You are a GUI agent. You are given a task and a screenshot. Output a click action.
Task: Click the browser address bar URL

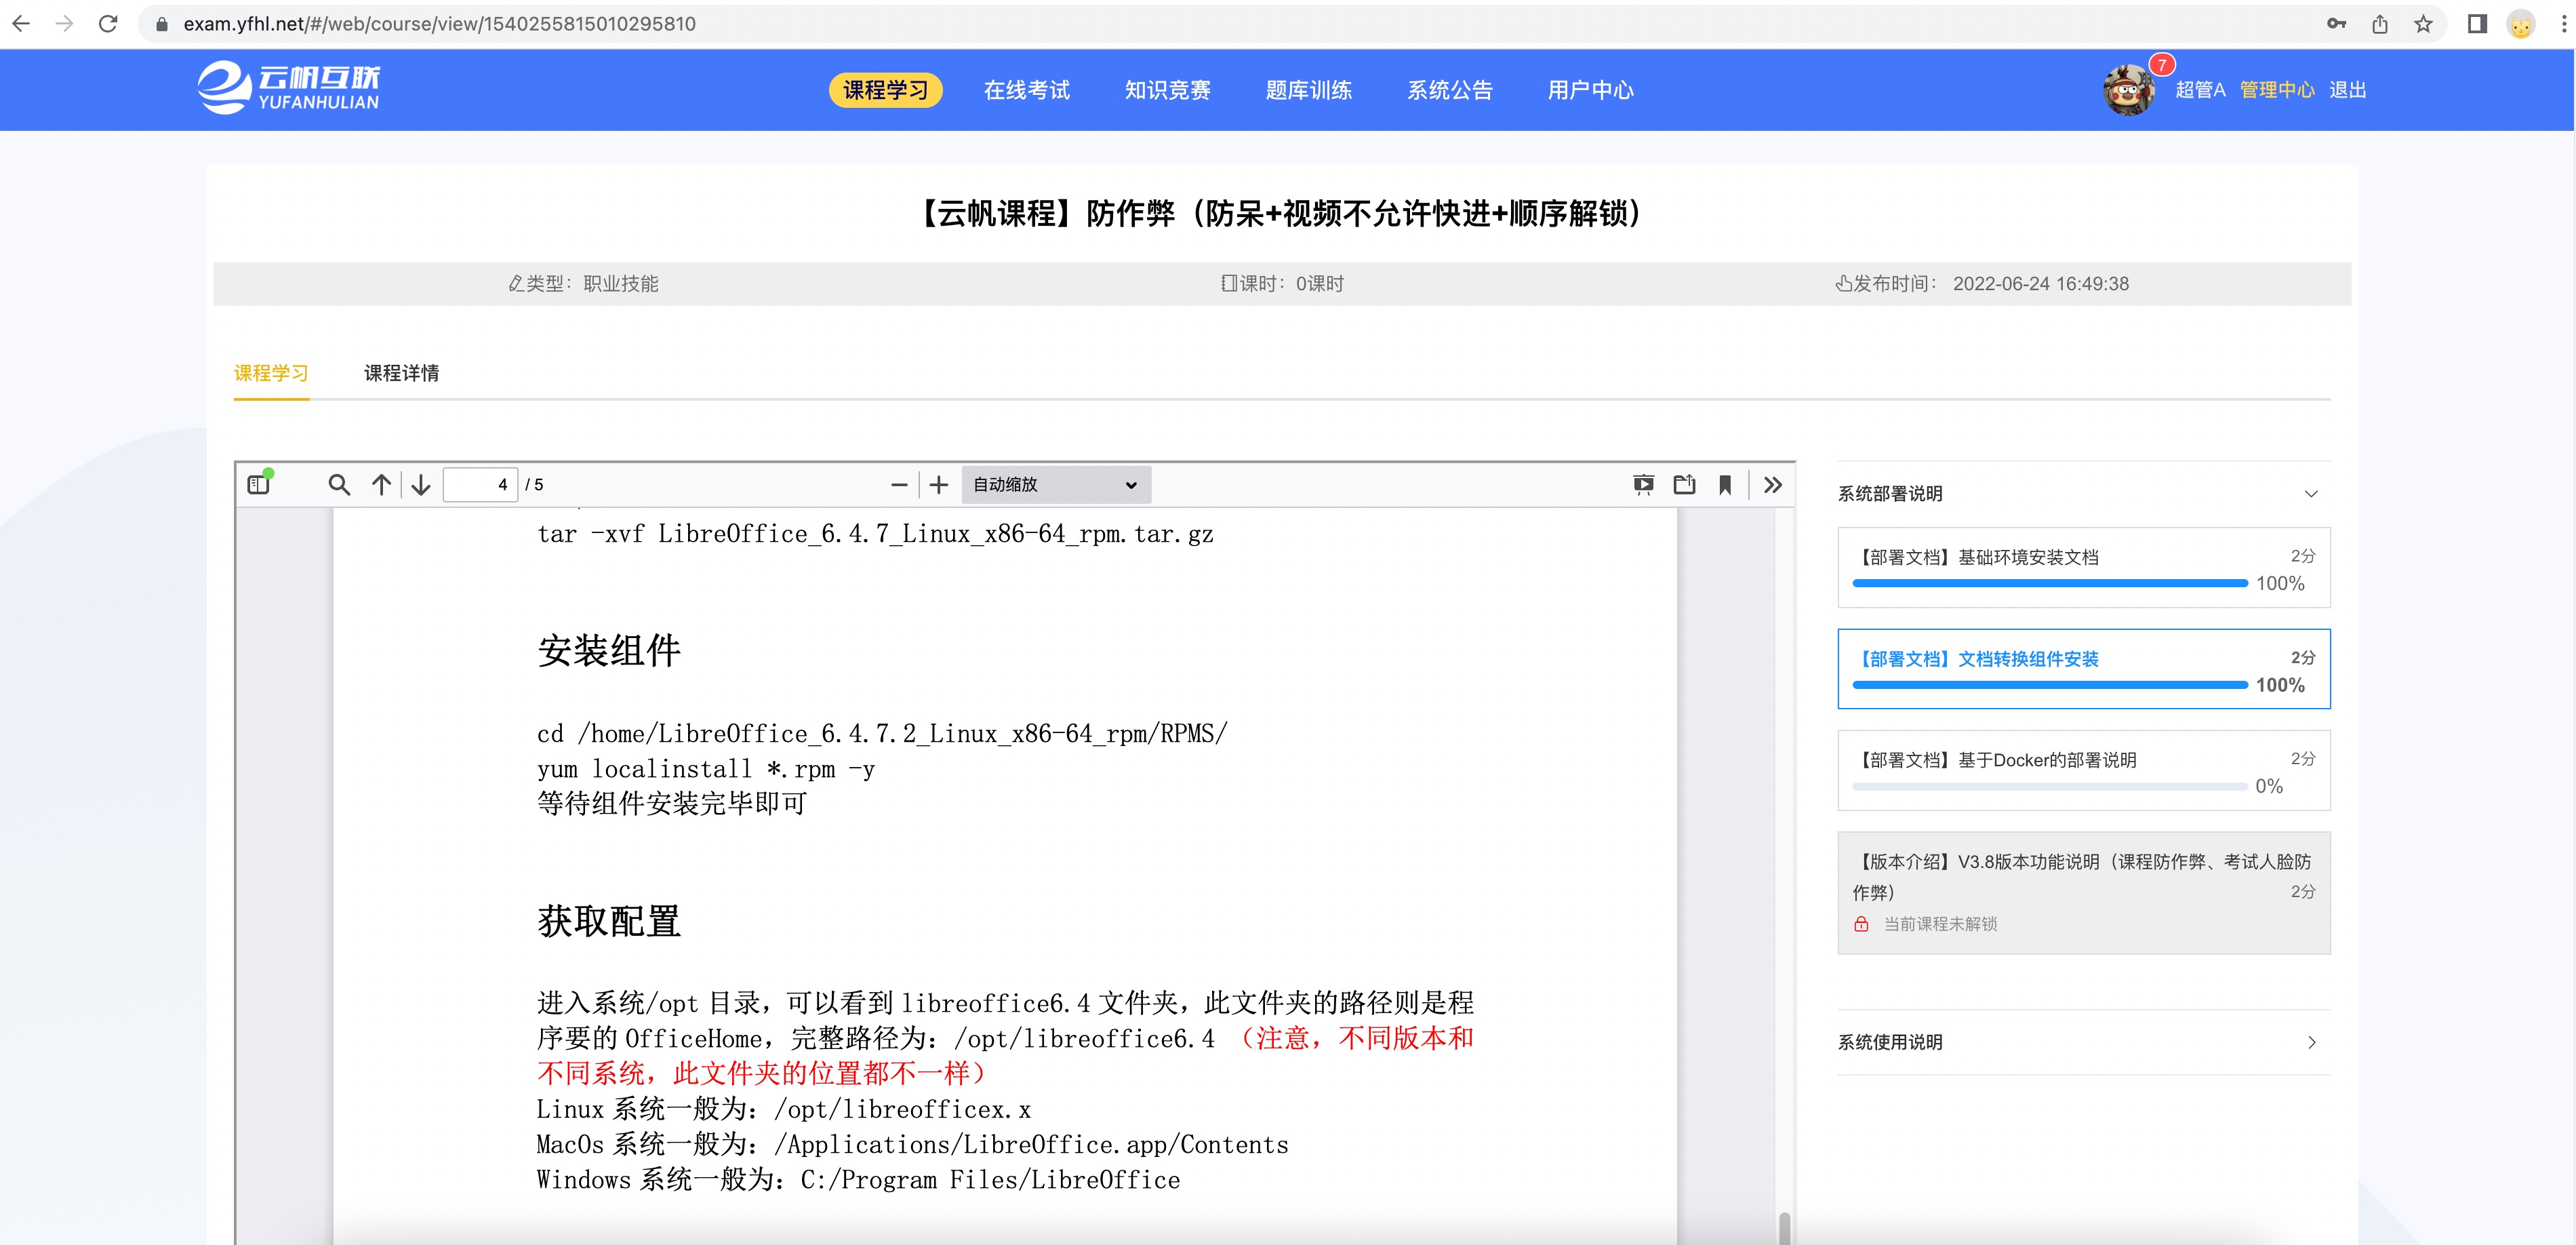point(439,23)
